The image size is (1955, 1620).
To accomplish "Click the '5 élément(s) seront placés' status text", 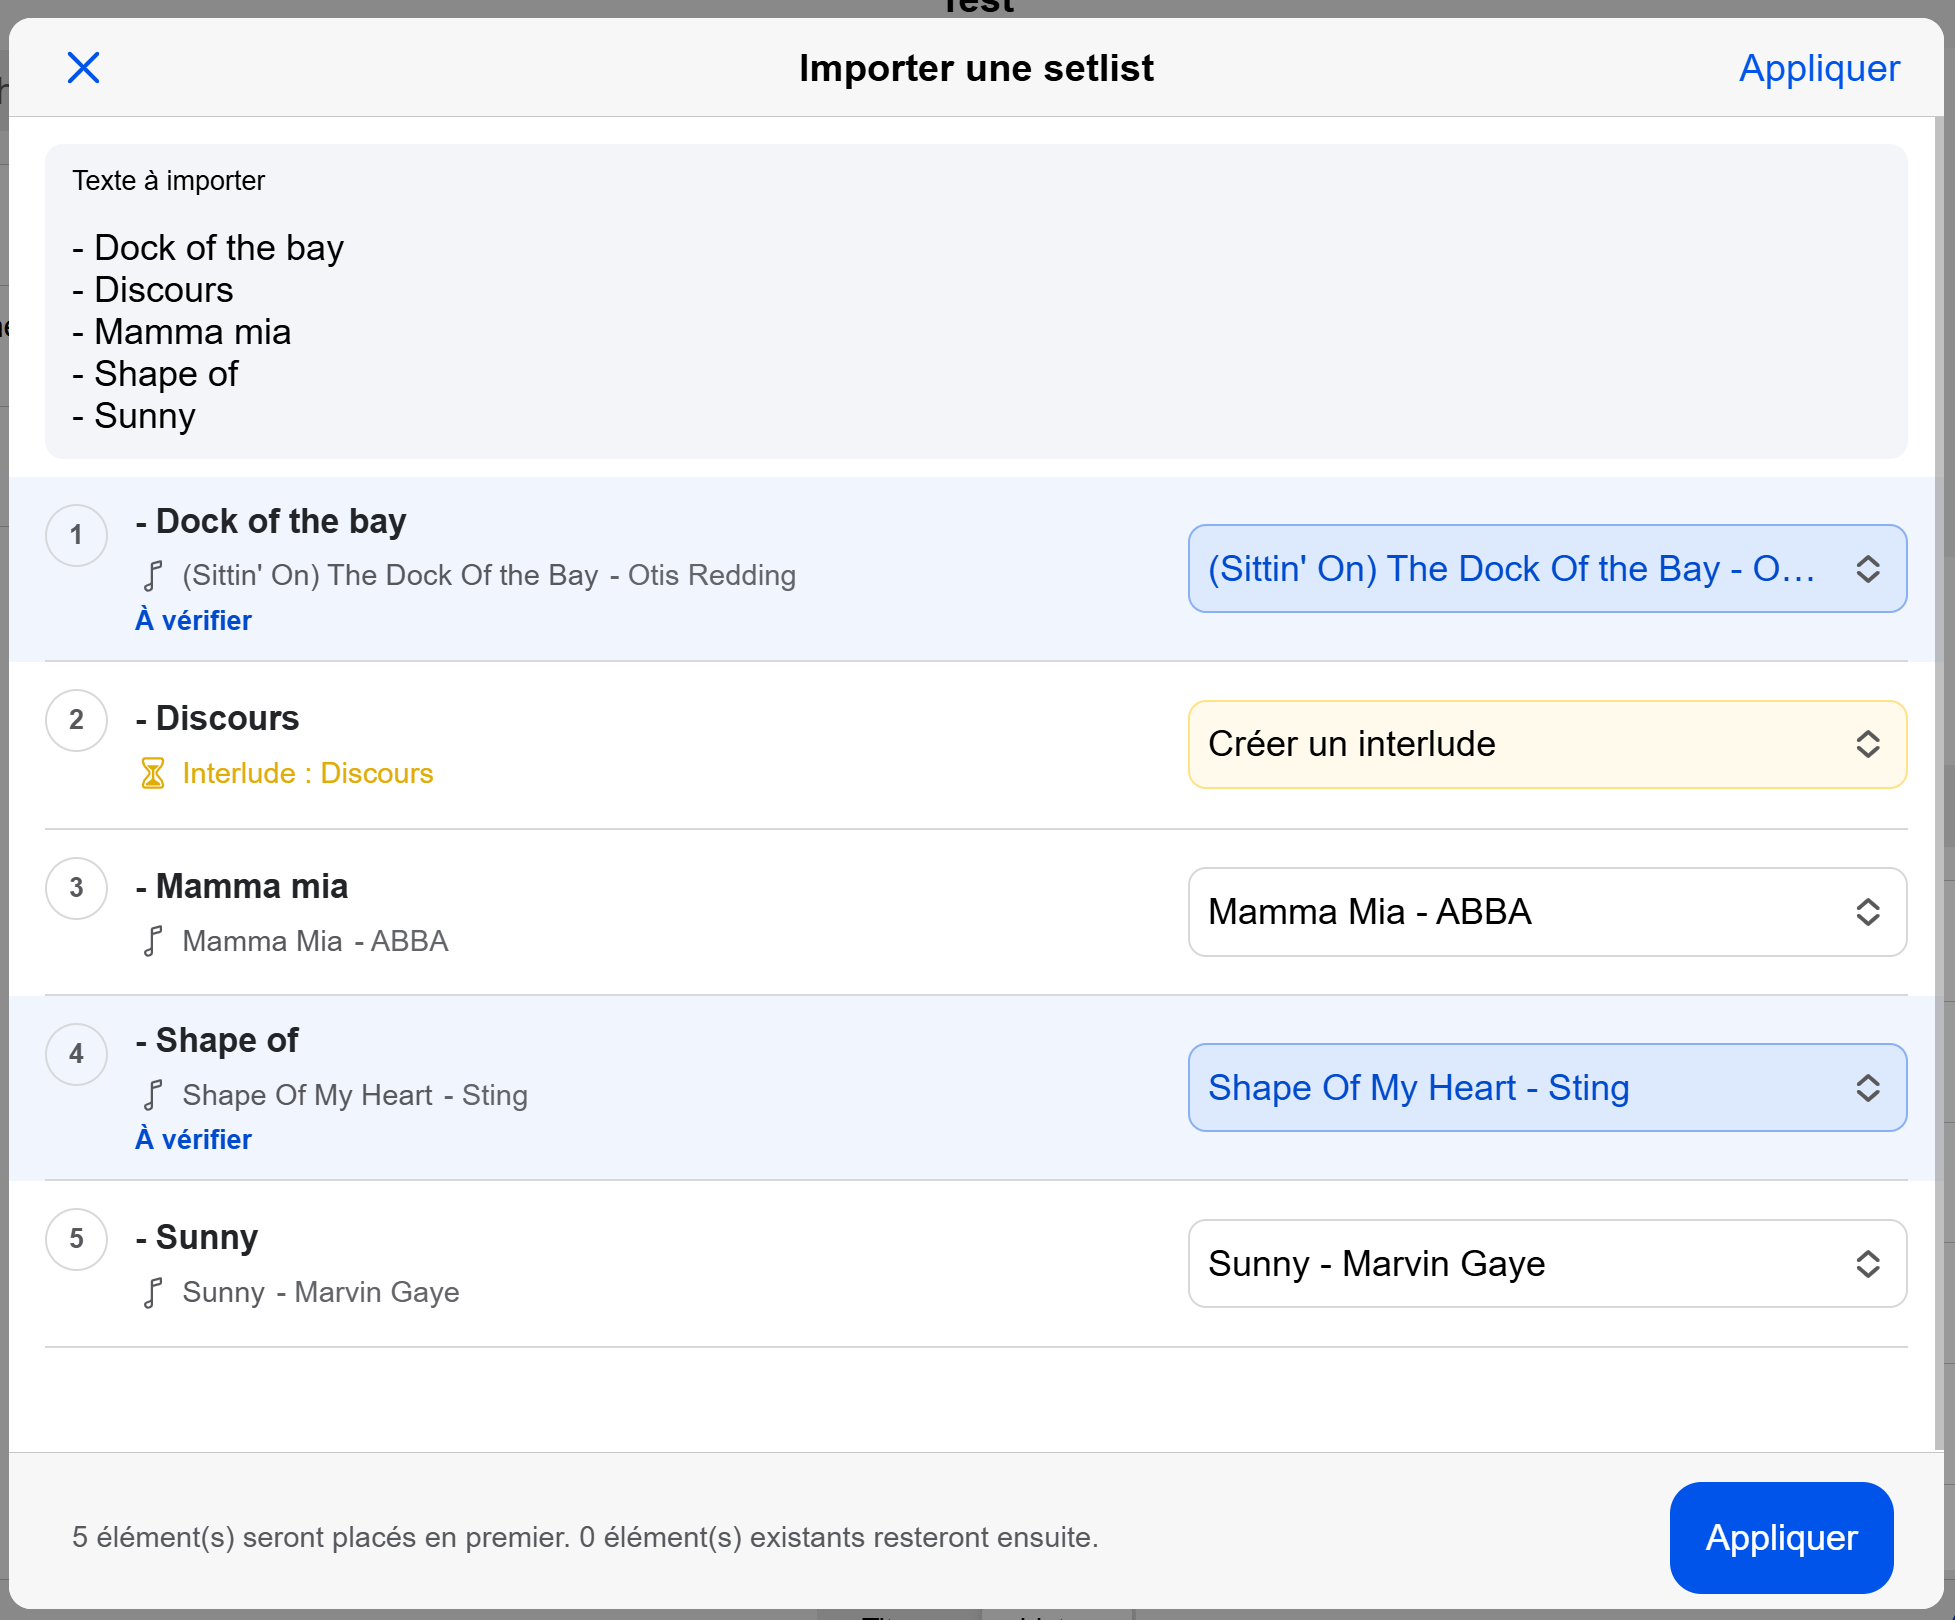I will point(585,1538).
